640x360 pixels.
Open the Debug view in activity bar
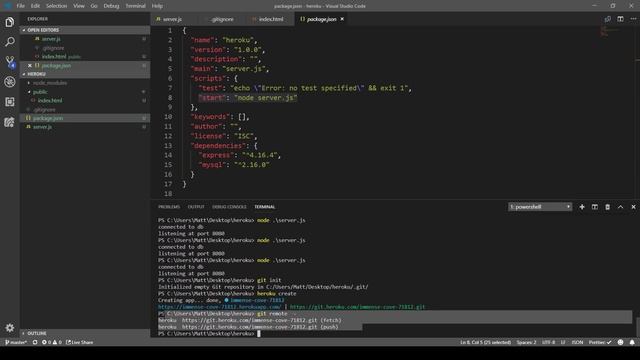[10, 82]
